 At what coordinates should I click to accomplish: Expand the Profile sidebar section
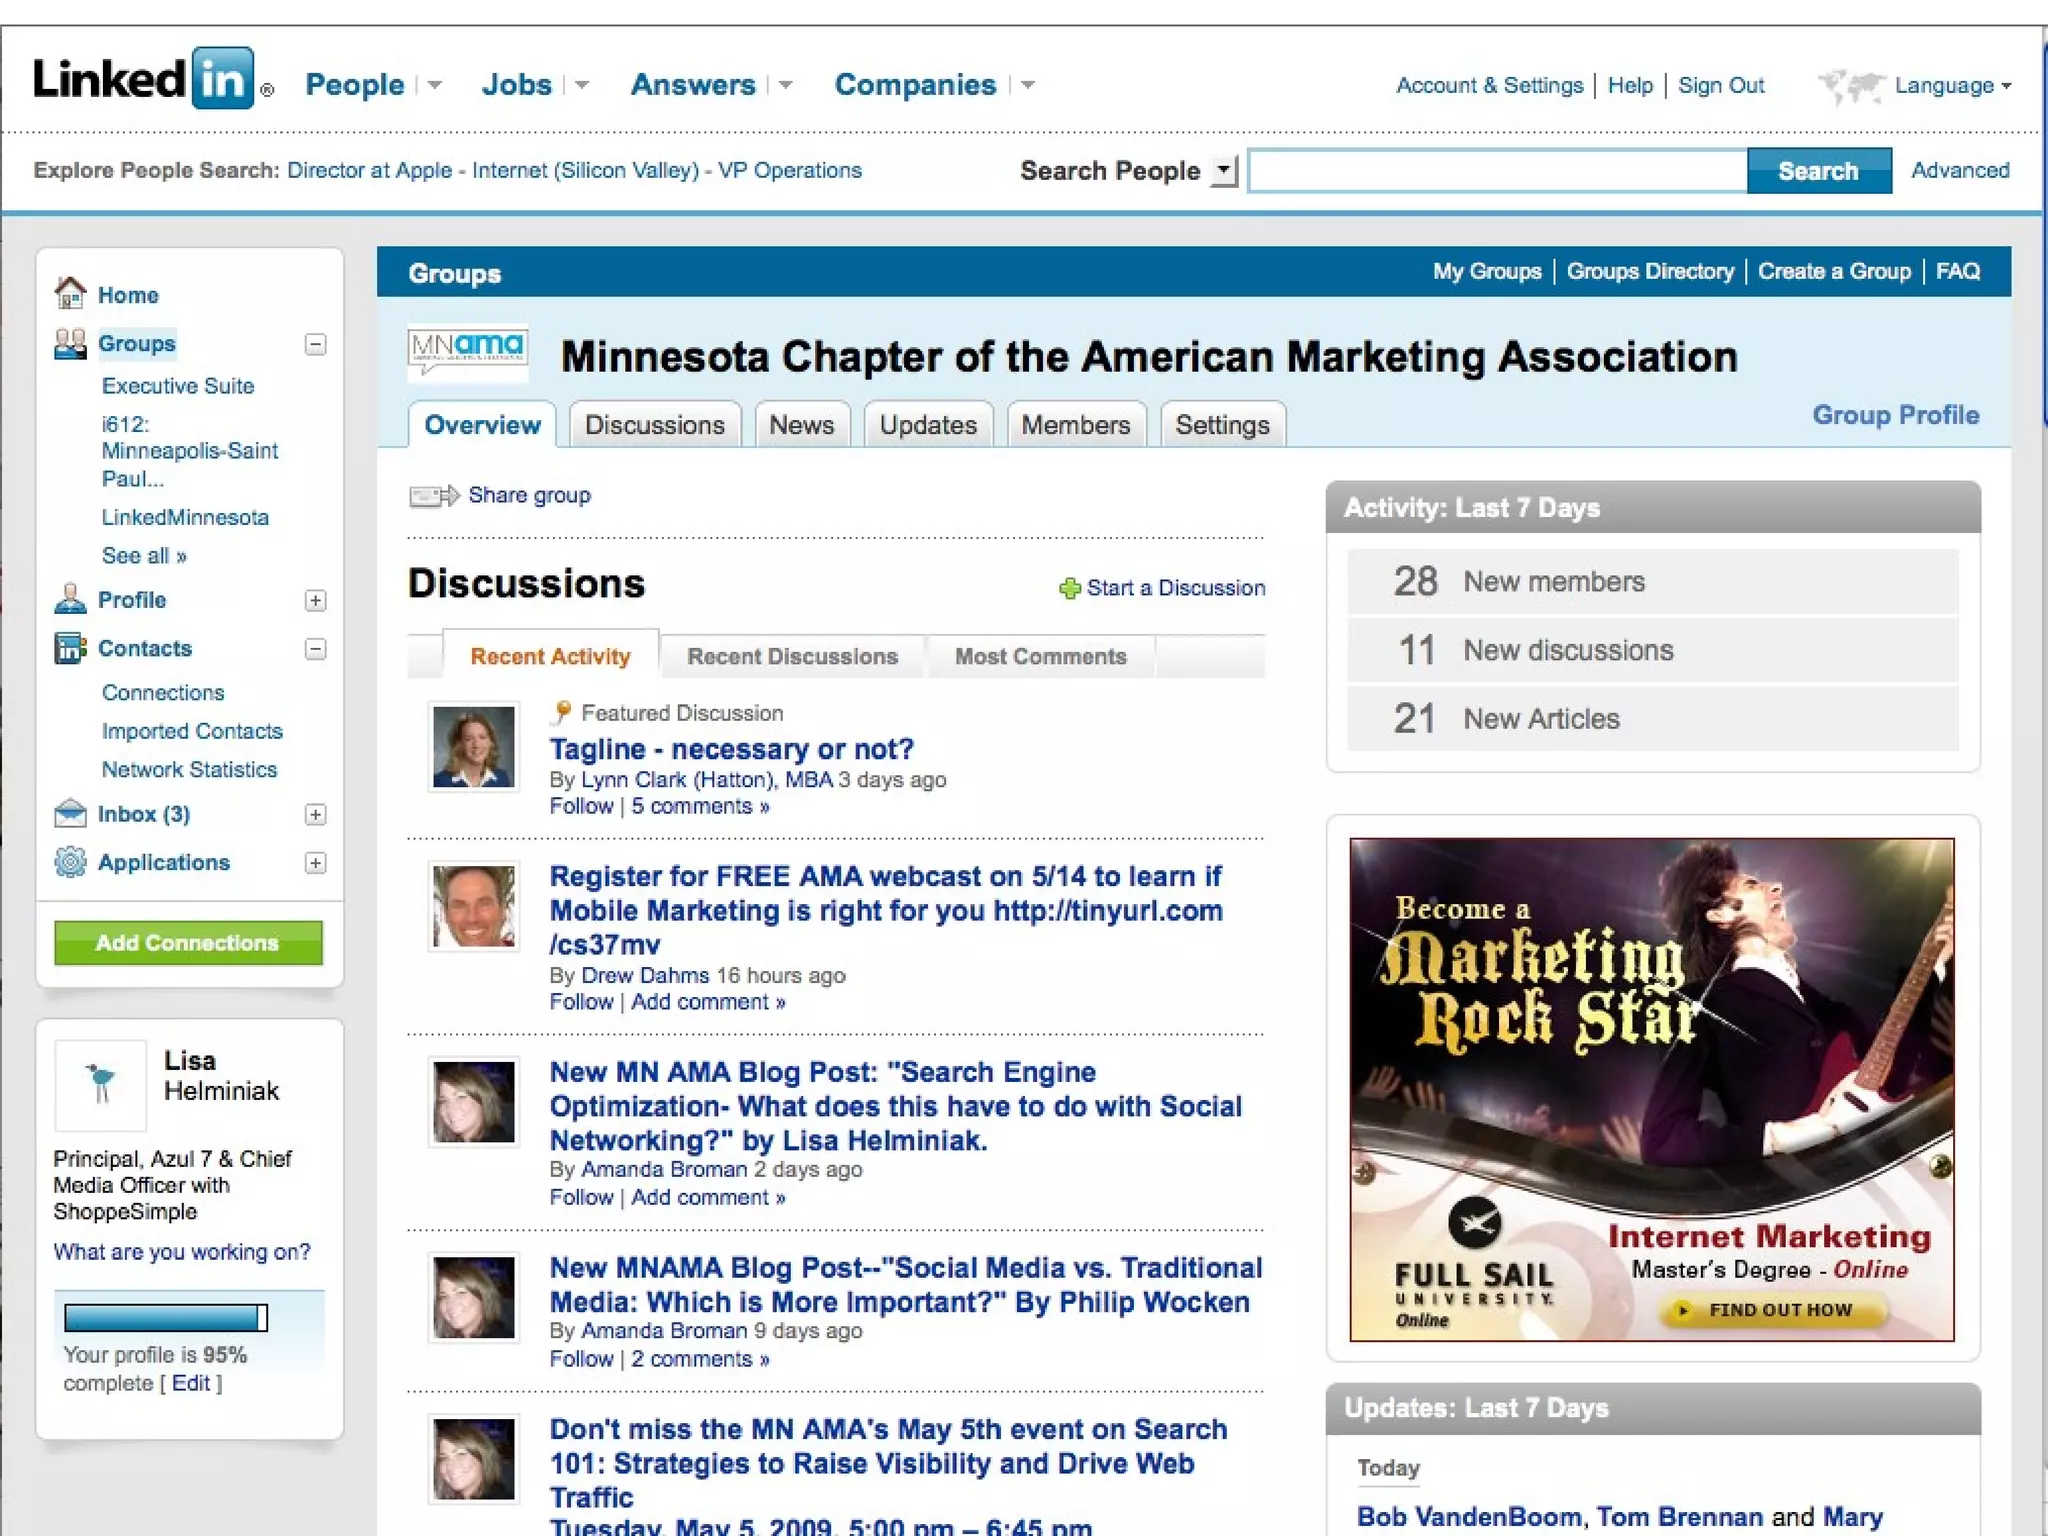[x=315, y=600]
